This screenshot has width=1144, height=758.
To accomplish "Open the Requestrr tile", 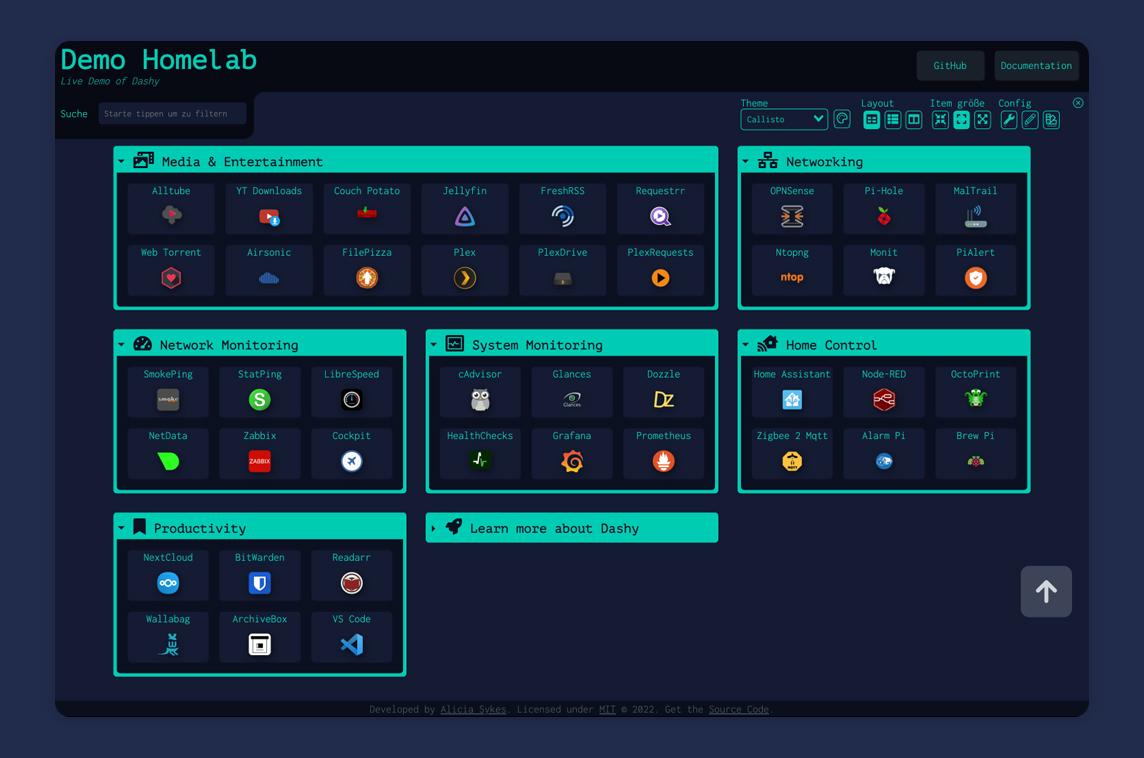I will point(660,208).
